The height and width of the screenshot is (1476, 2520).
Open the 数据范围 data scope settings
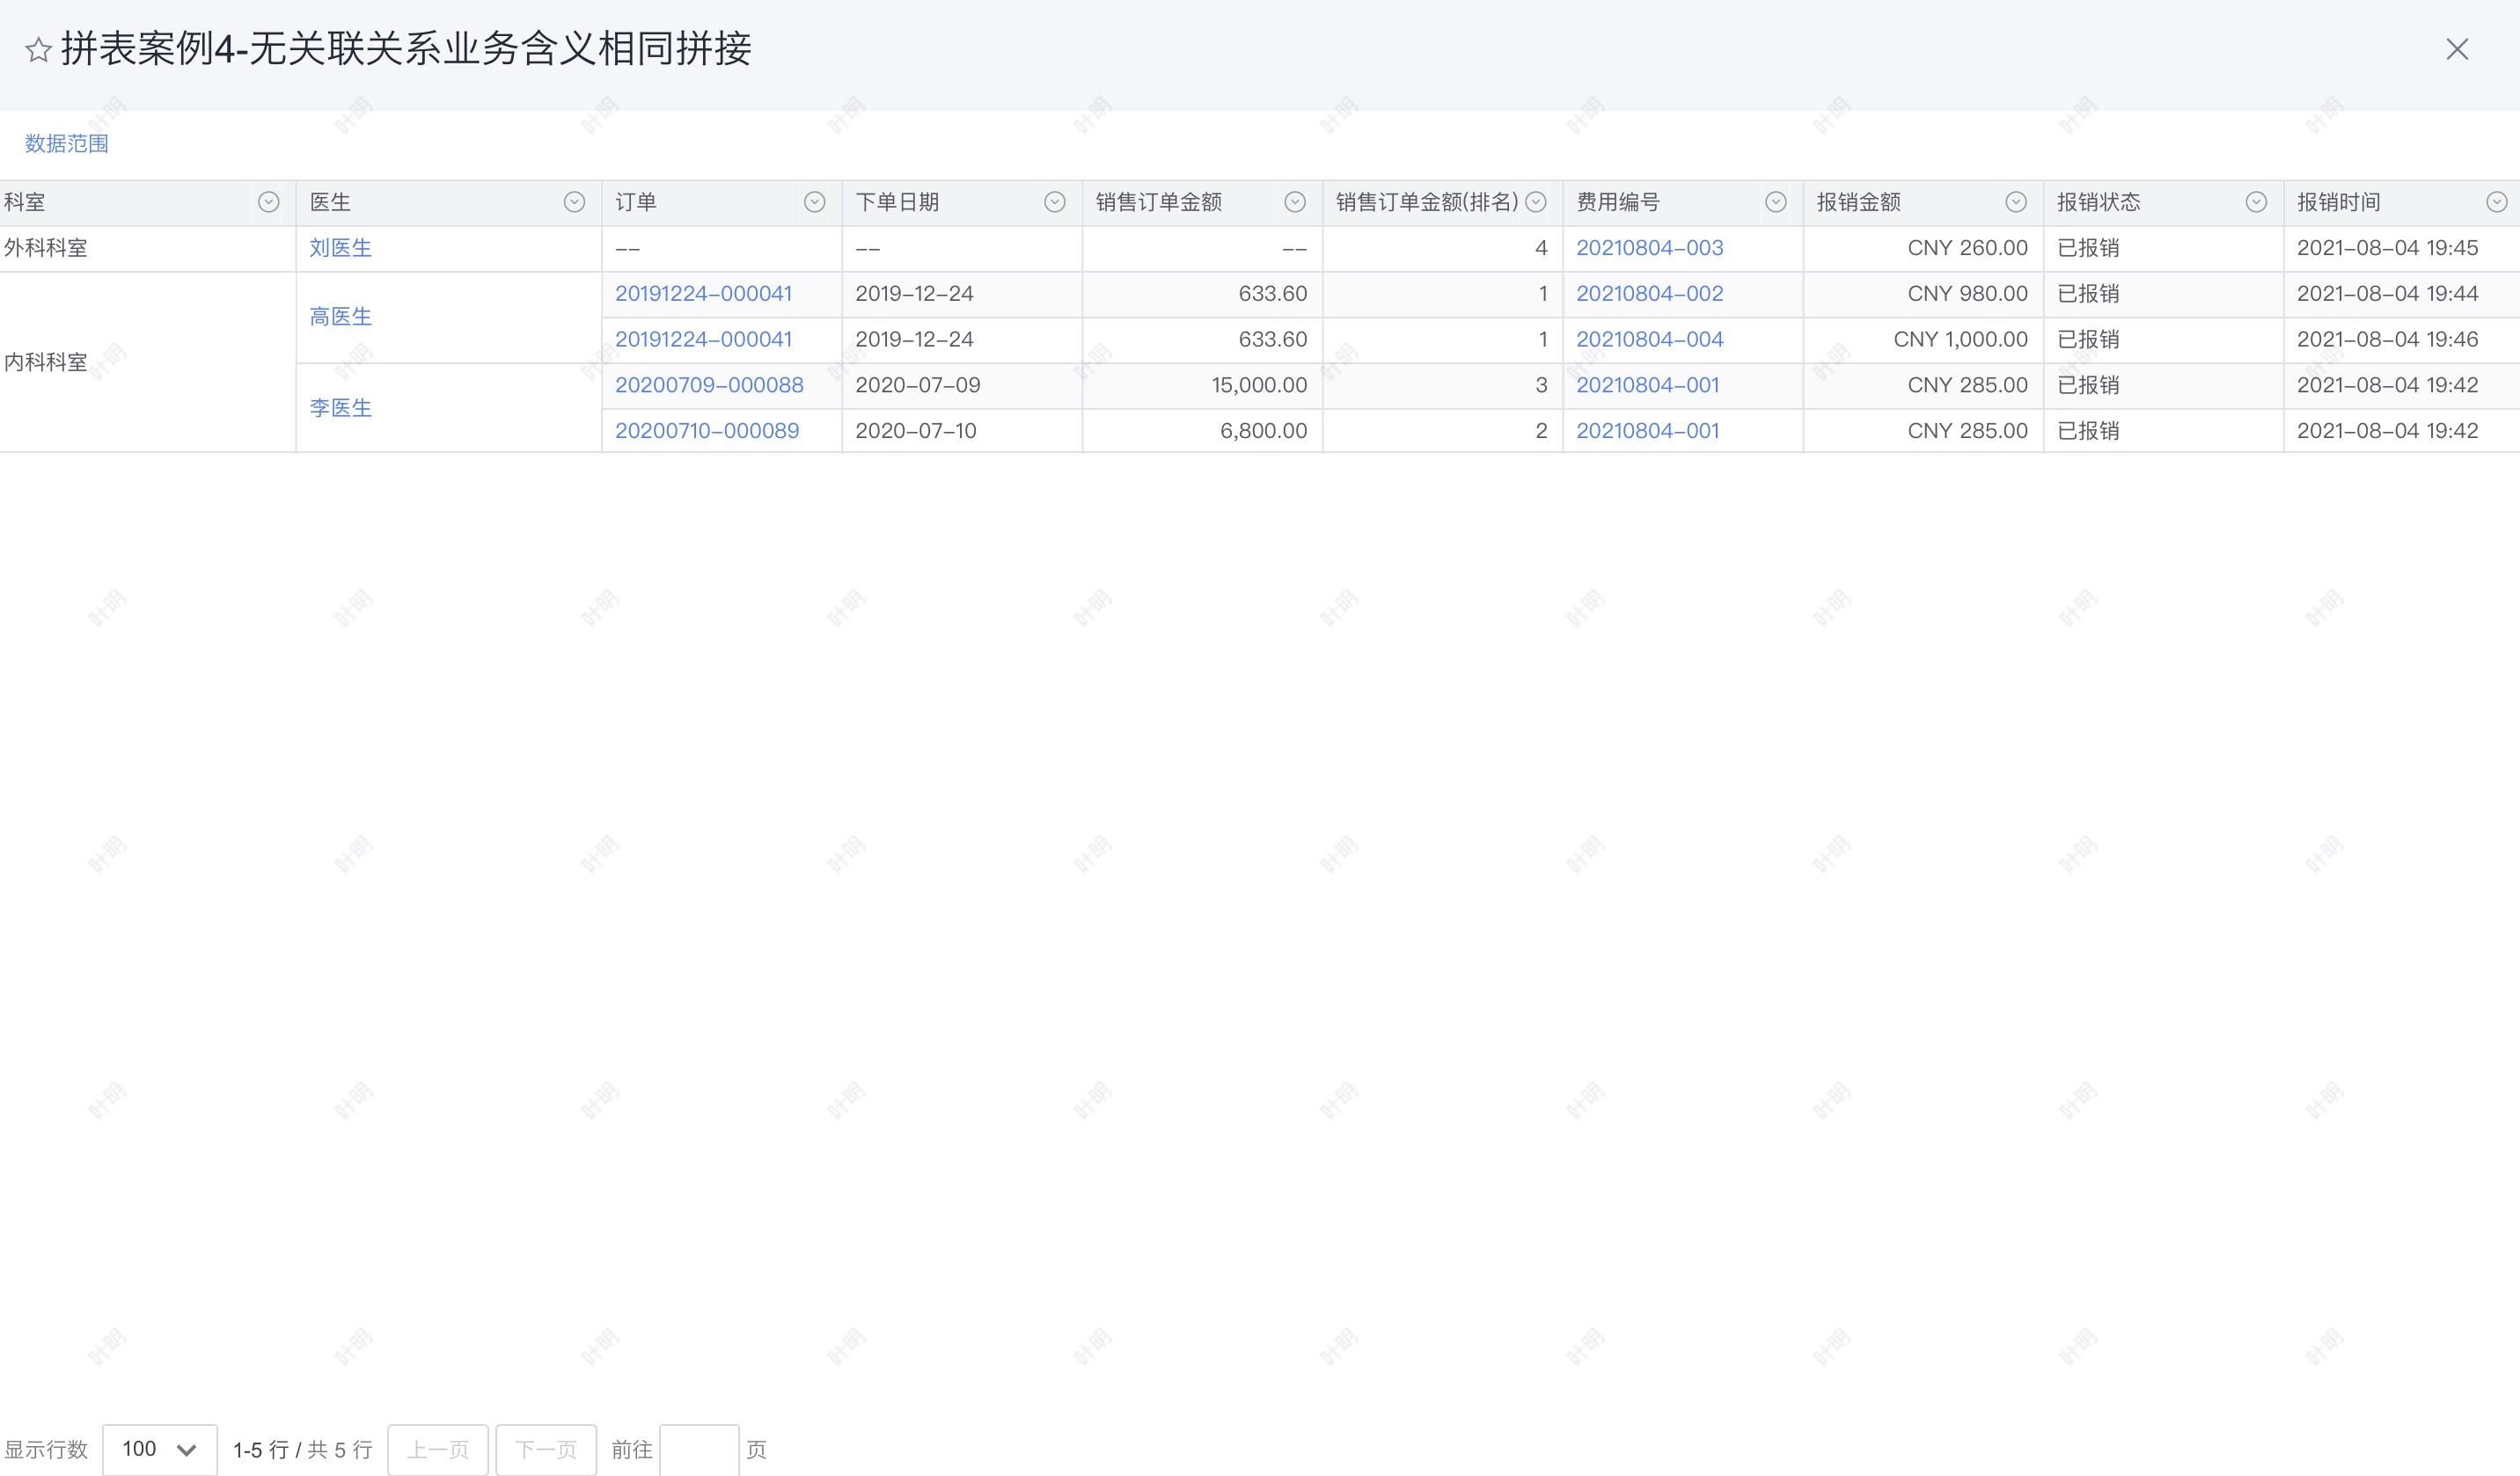(x=65, y=144)
